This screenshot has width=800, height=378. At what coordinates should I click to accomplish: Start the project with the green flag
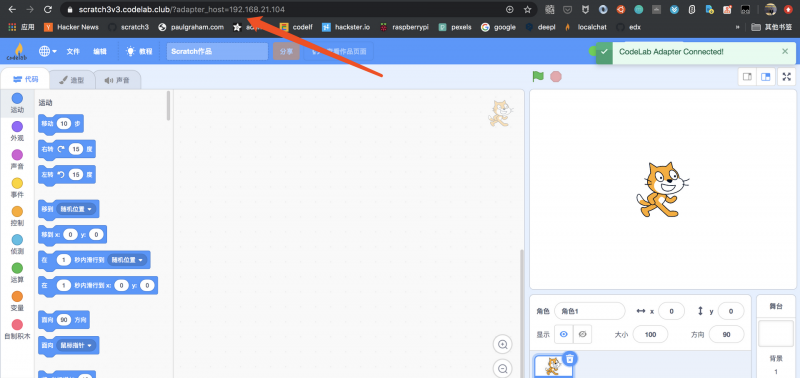538,77
